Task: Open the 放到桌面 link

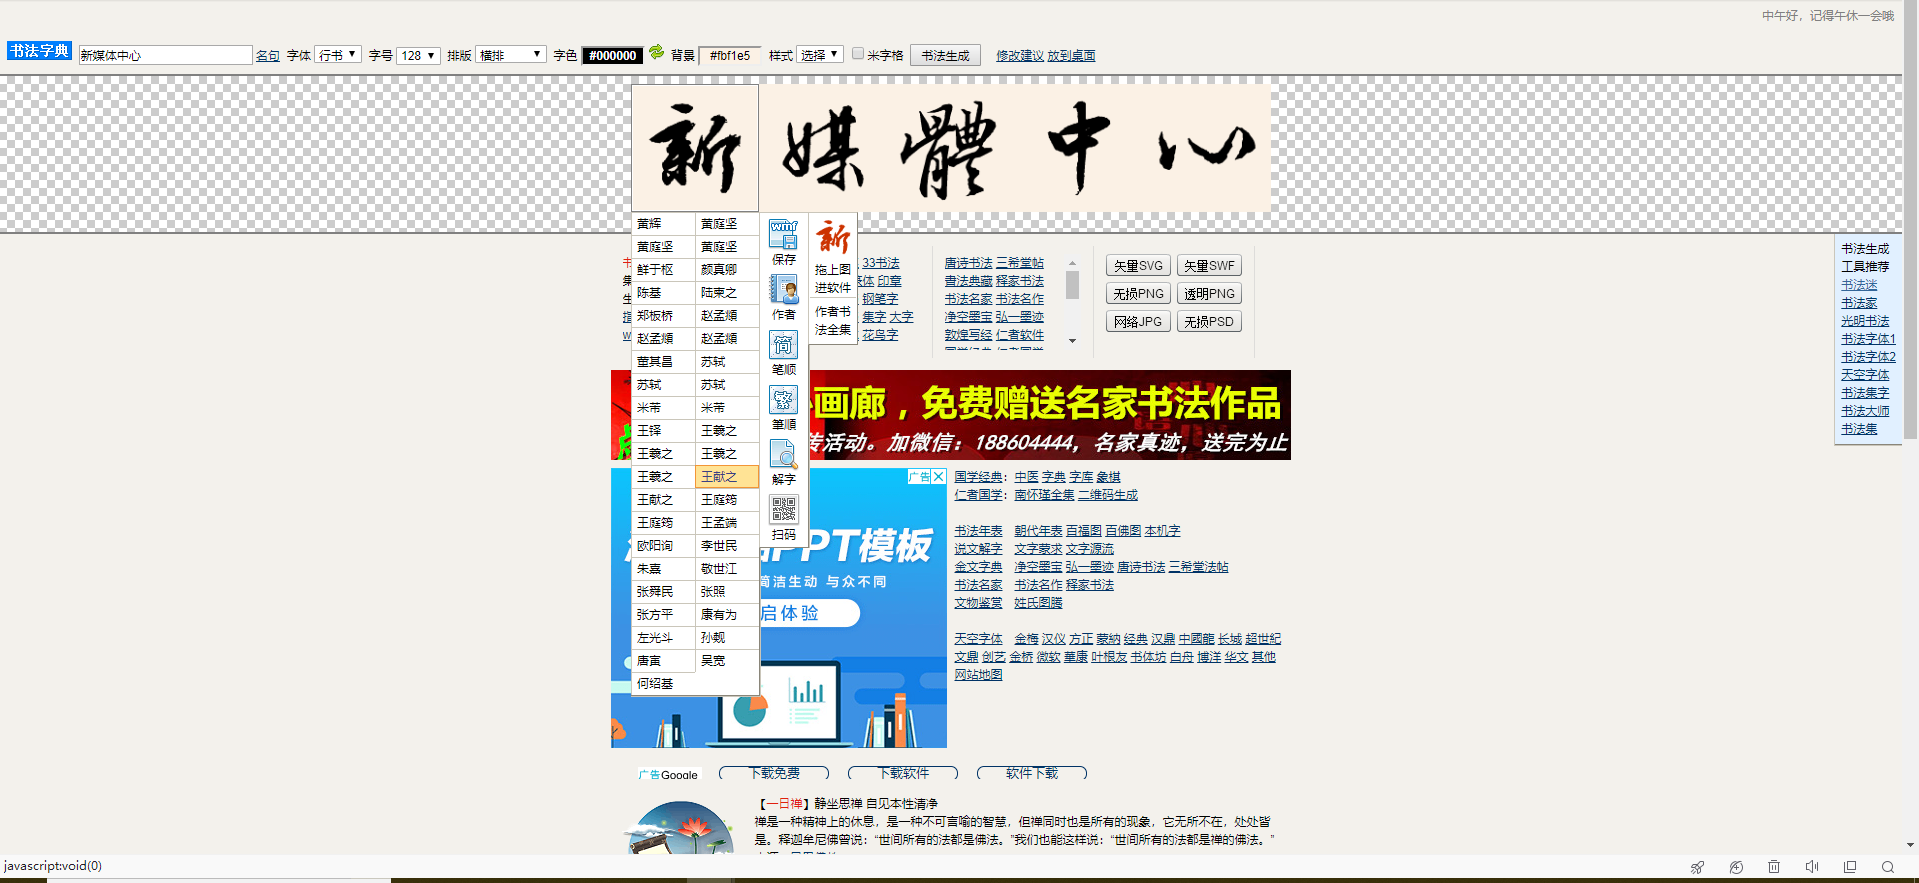Action: tap(1071, 56)
